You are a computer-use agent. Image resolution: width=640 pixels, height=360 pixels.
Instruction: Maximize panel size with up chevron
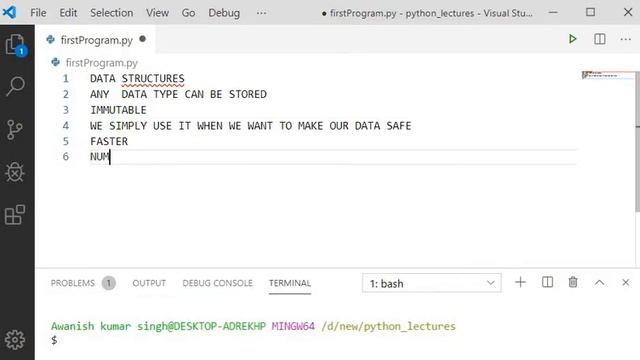(x=599, y=282)
